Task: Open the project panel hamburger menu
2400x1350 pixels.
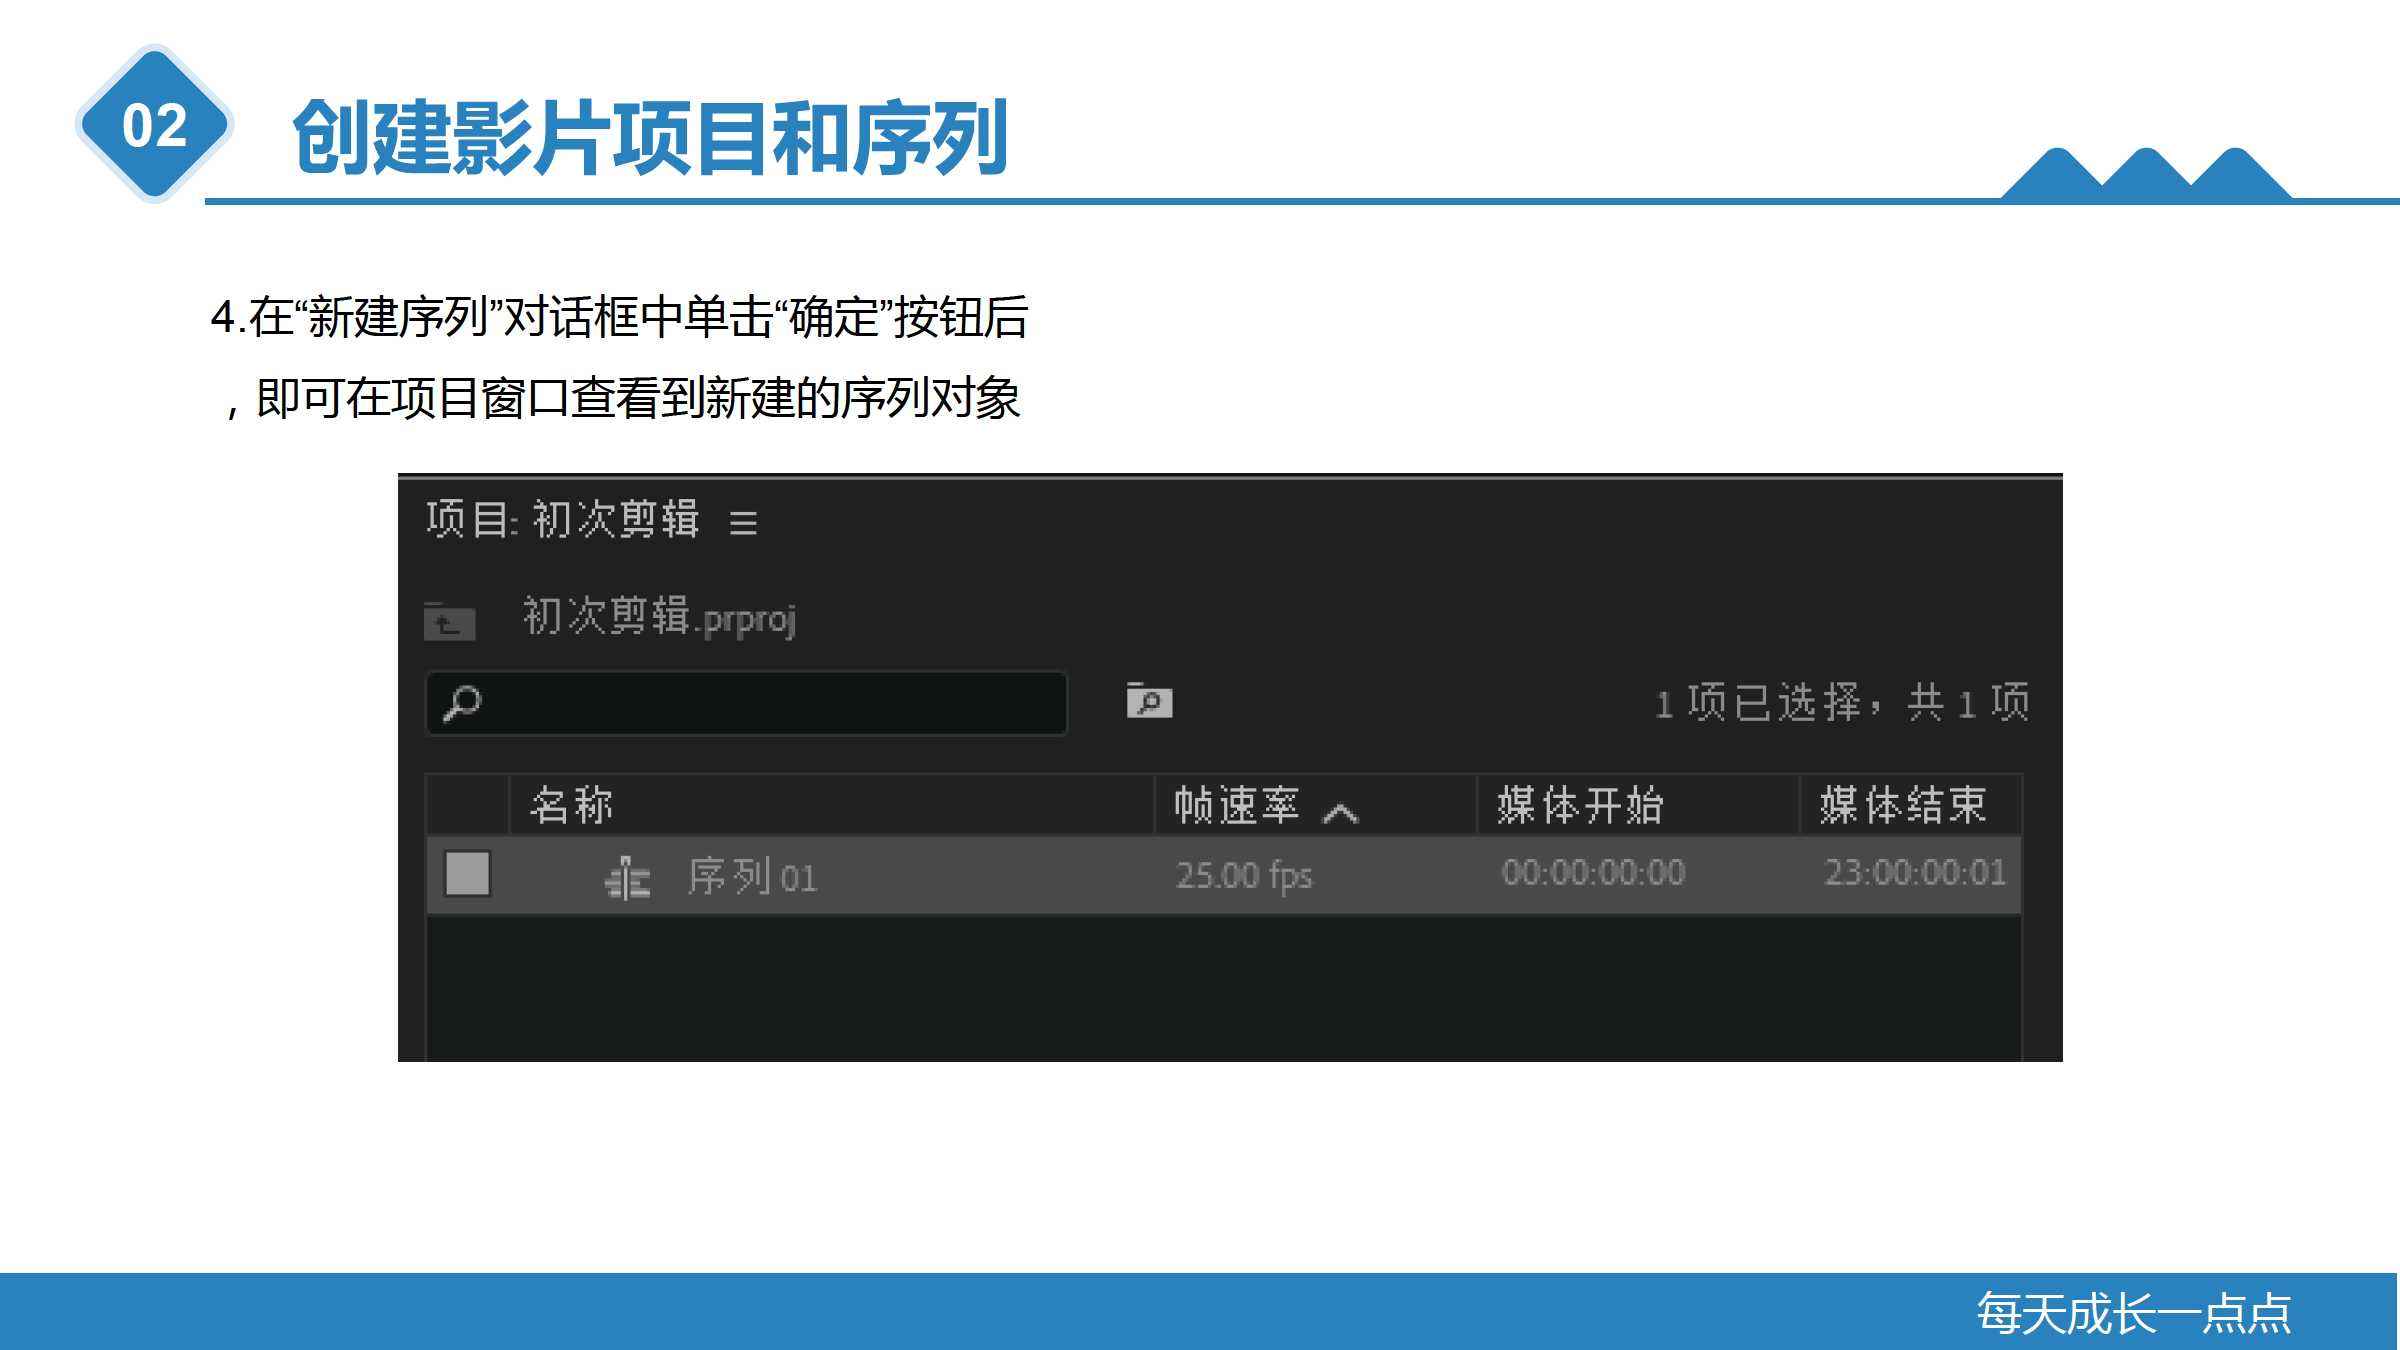Action: pos(743,522)
